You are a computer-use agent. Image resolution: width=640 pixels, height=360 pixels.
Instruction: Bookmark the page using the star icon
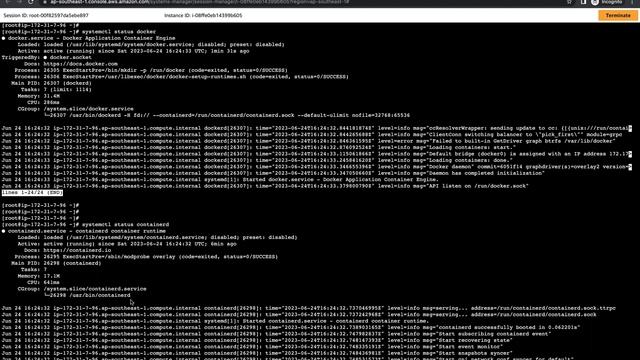[569, 2]
